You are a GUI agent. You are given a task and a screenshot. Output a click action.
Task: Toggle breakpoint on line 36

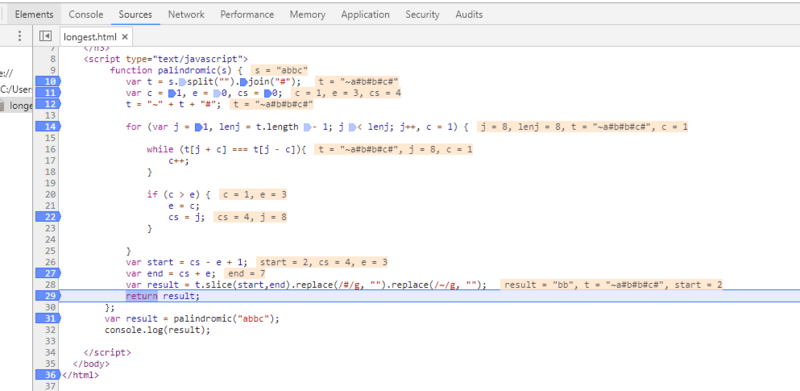click(48, 375)
